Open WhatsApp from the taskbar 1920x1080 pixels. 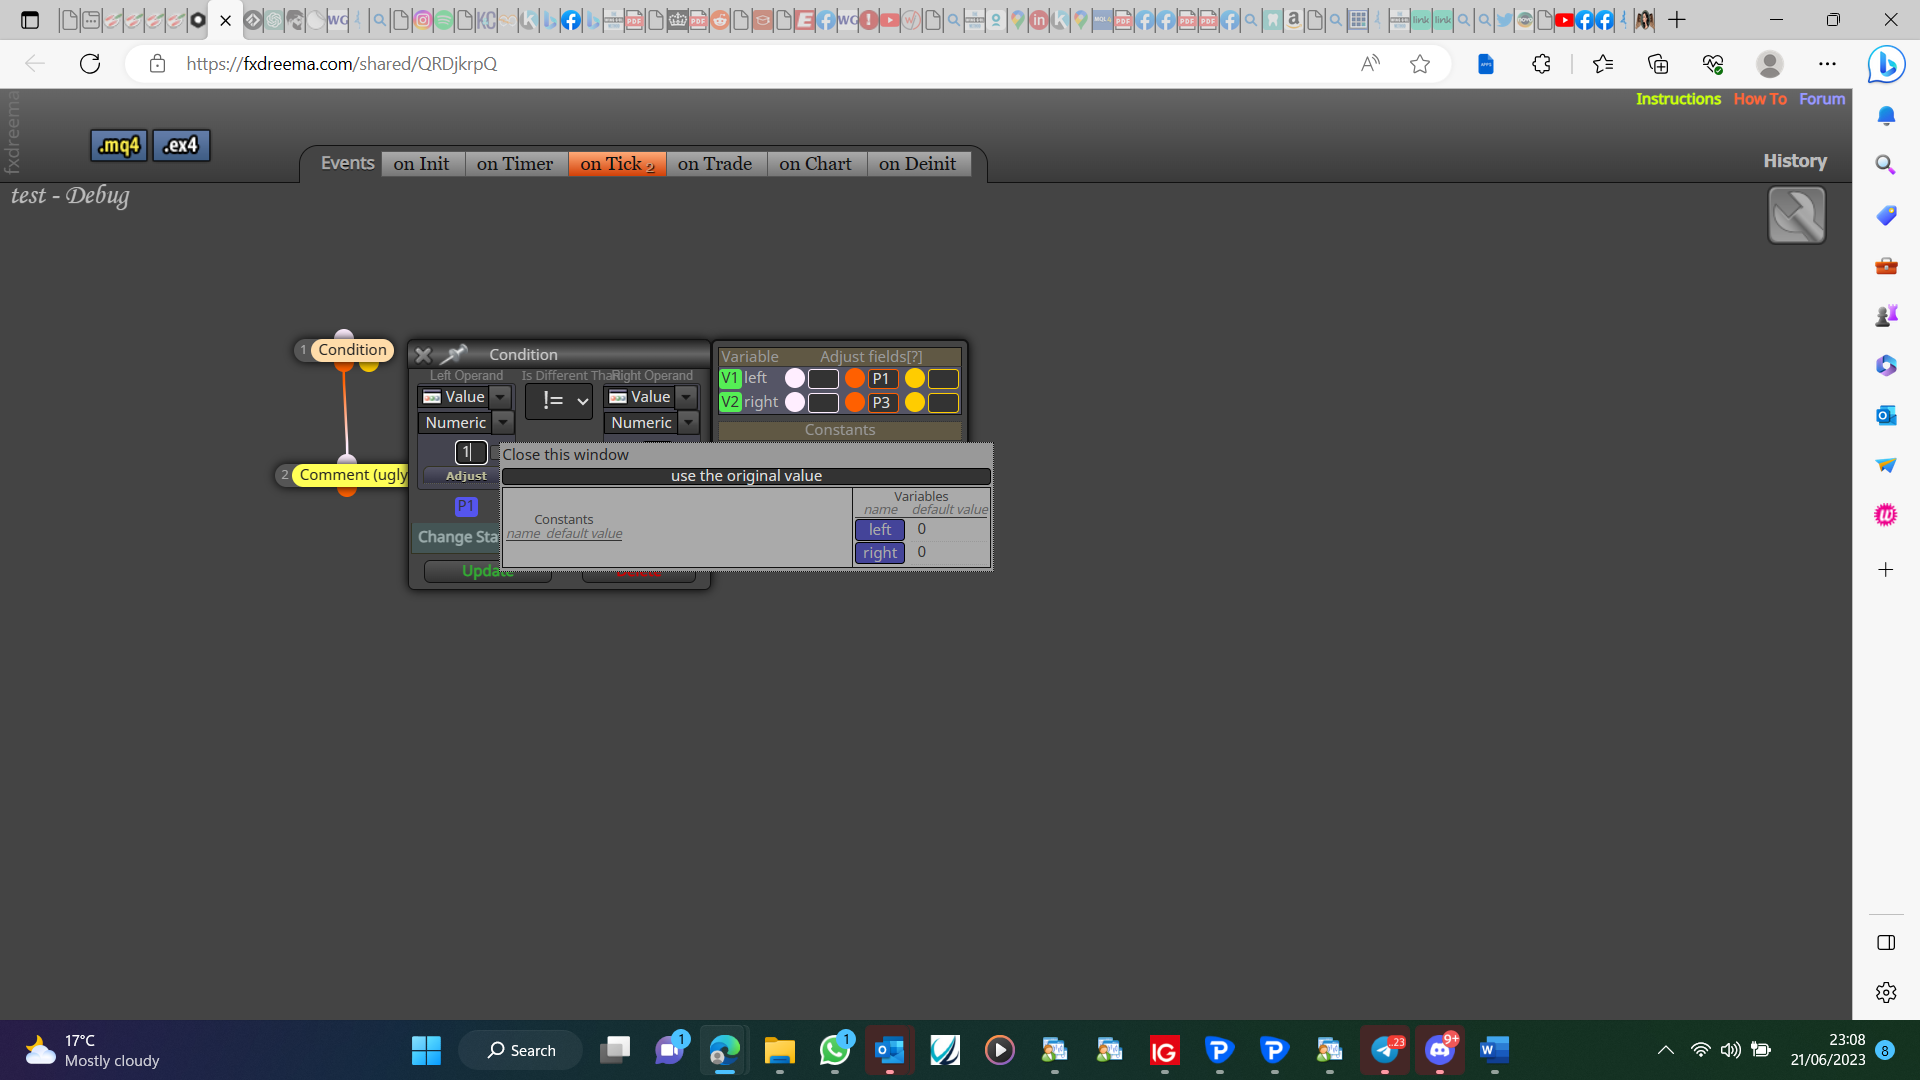(x=834, y=1050)
